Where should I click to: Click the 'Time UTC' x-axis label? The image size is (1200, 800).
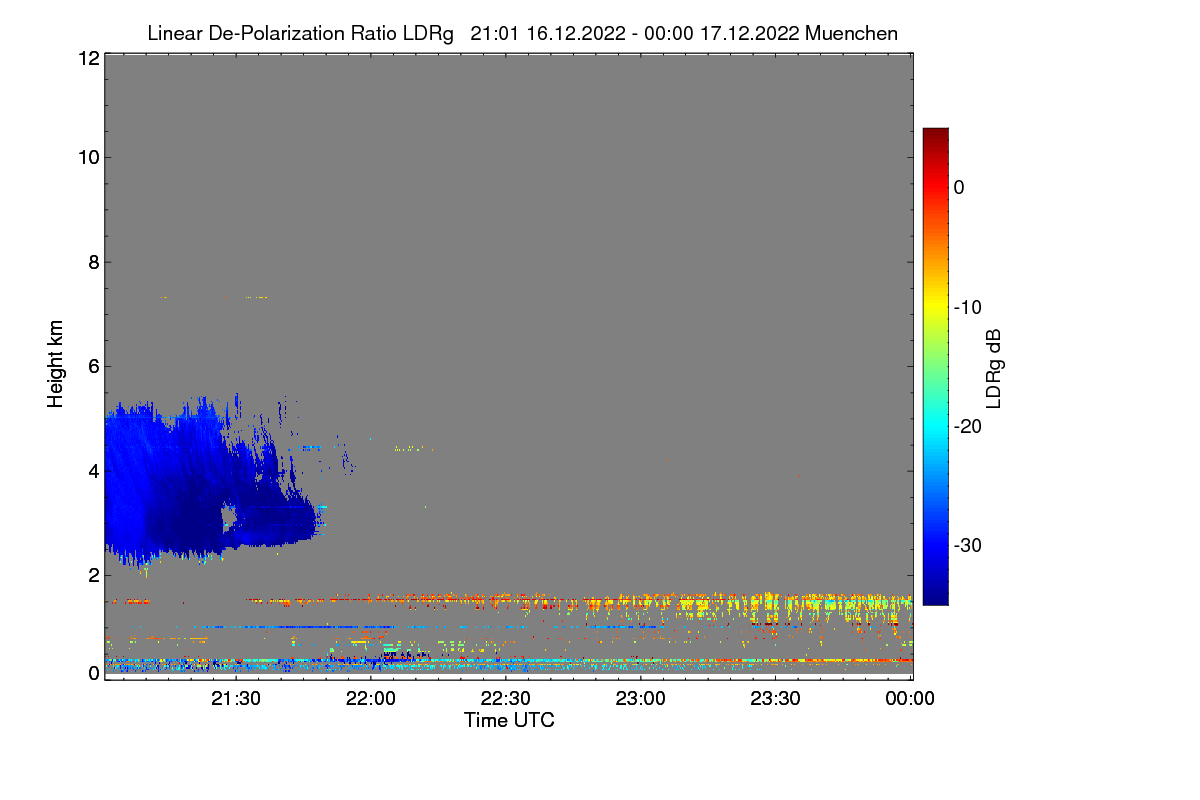pos(509,720)
